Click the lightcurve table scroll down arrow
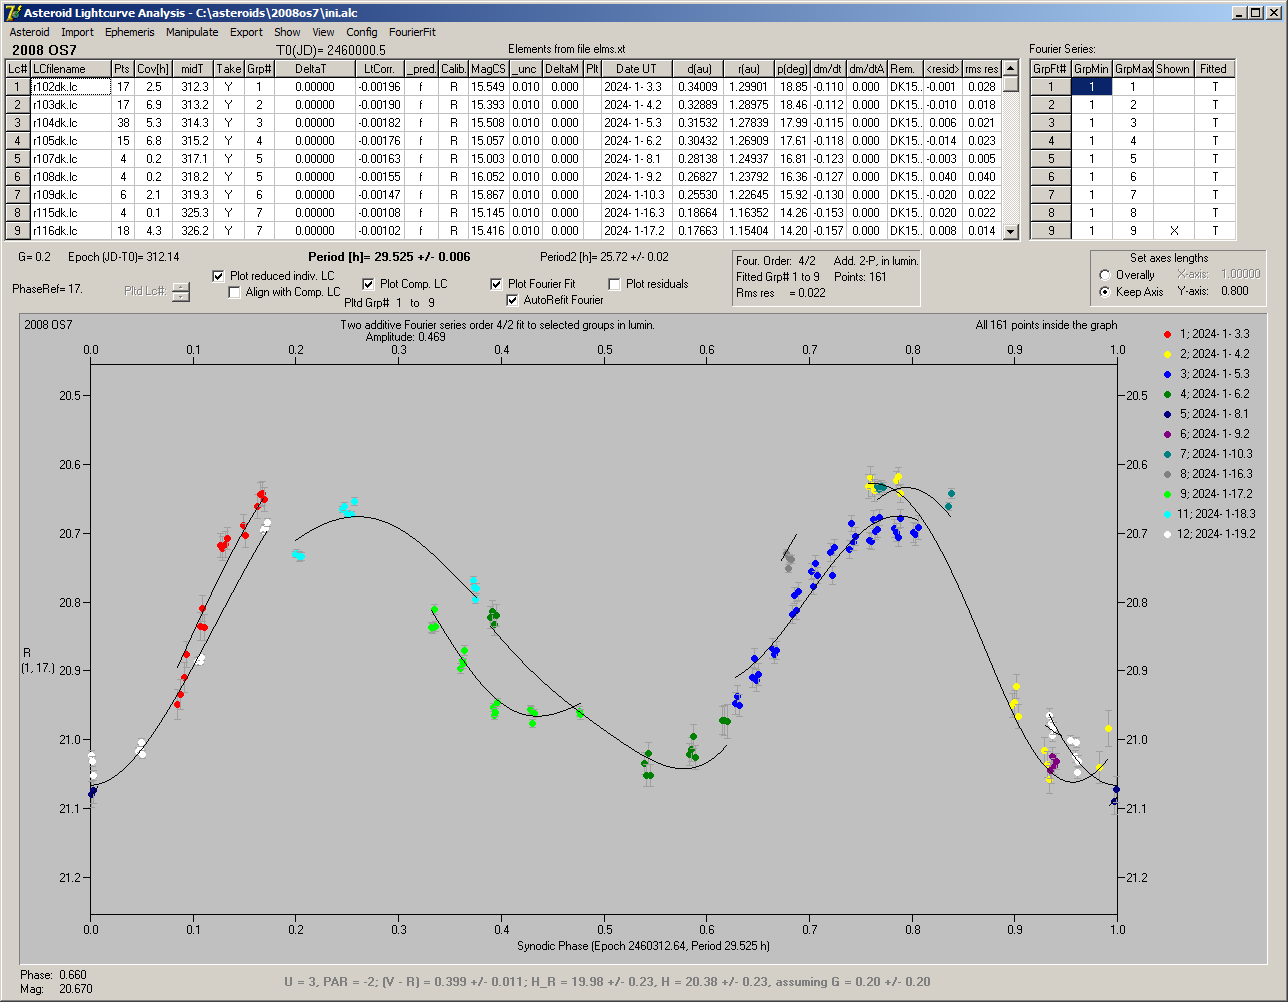1288x1002 pixels. [1011, 232]
